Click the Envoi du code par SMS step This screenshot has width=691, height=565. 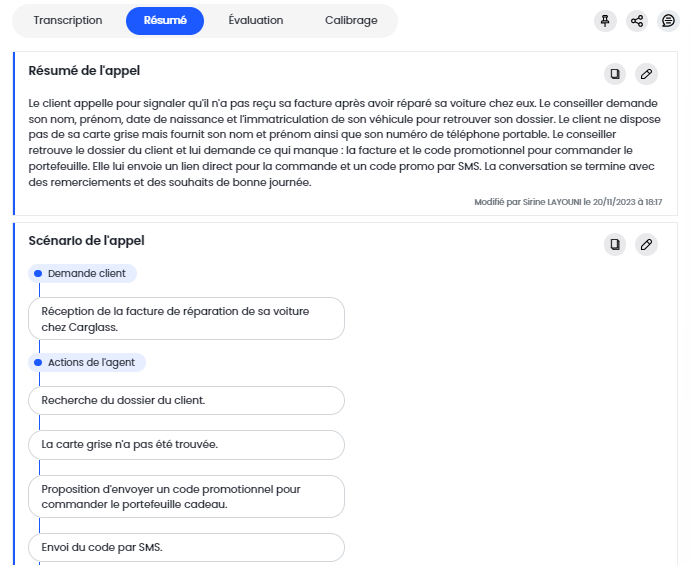tap(188, 547)
